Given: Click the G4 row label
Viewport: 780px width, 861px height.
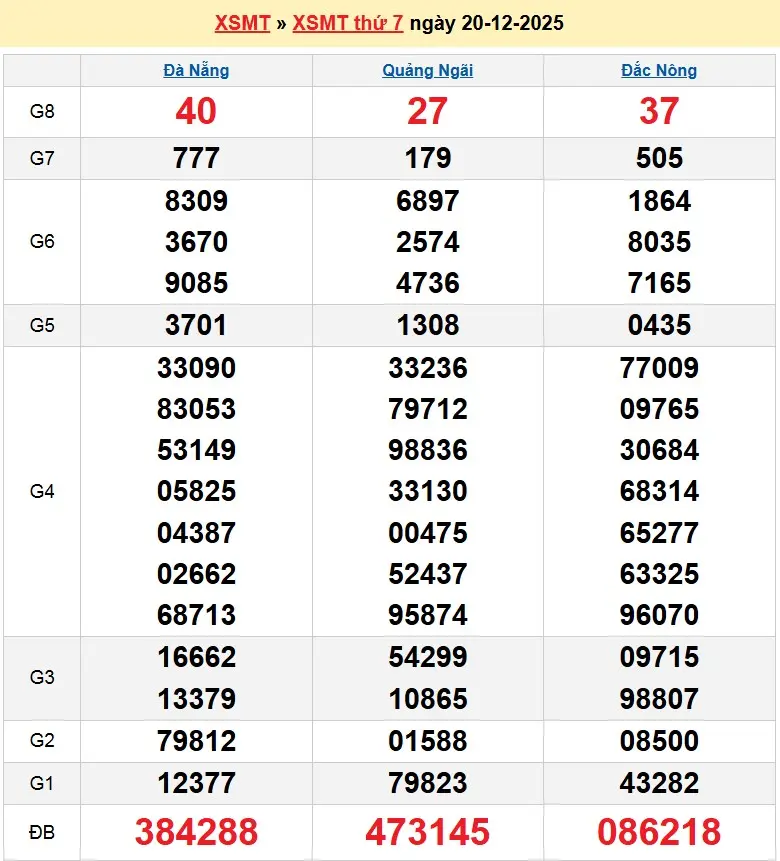Looking at the screenshot, I should point(42,491).
